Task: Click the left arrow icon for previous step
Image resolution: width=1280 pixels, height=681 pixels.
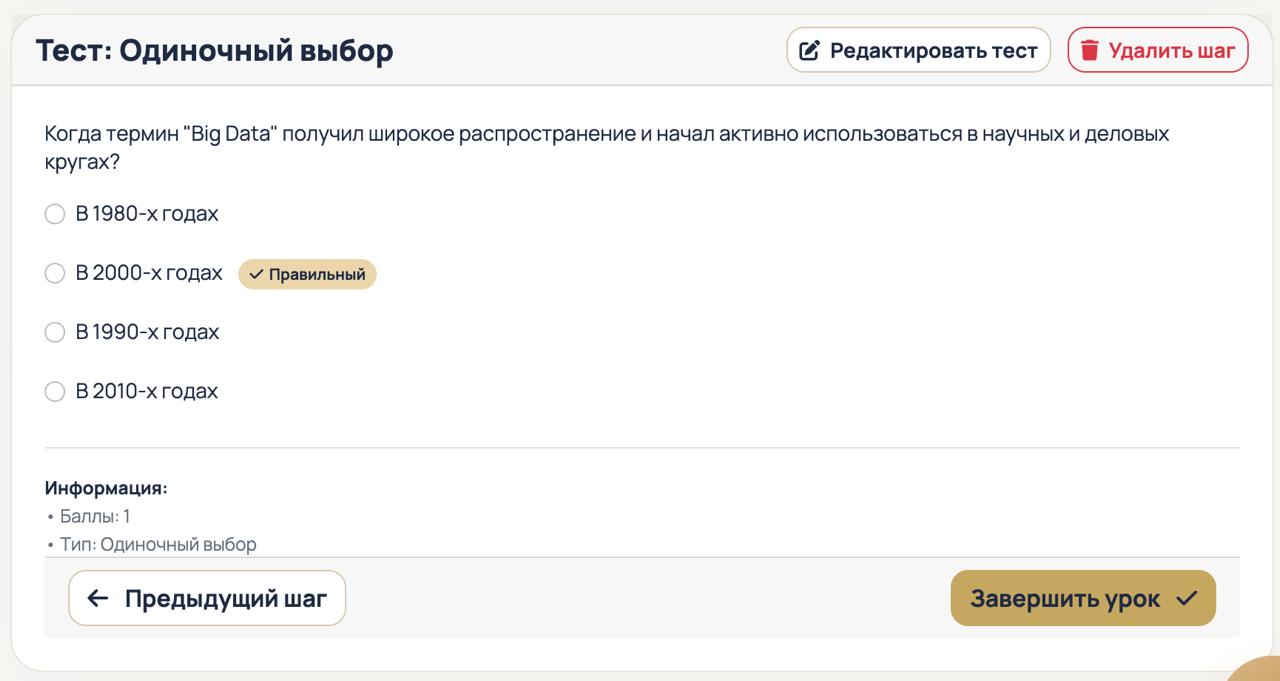Action: (x=98, y=598)
